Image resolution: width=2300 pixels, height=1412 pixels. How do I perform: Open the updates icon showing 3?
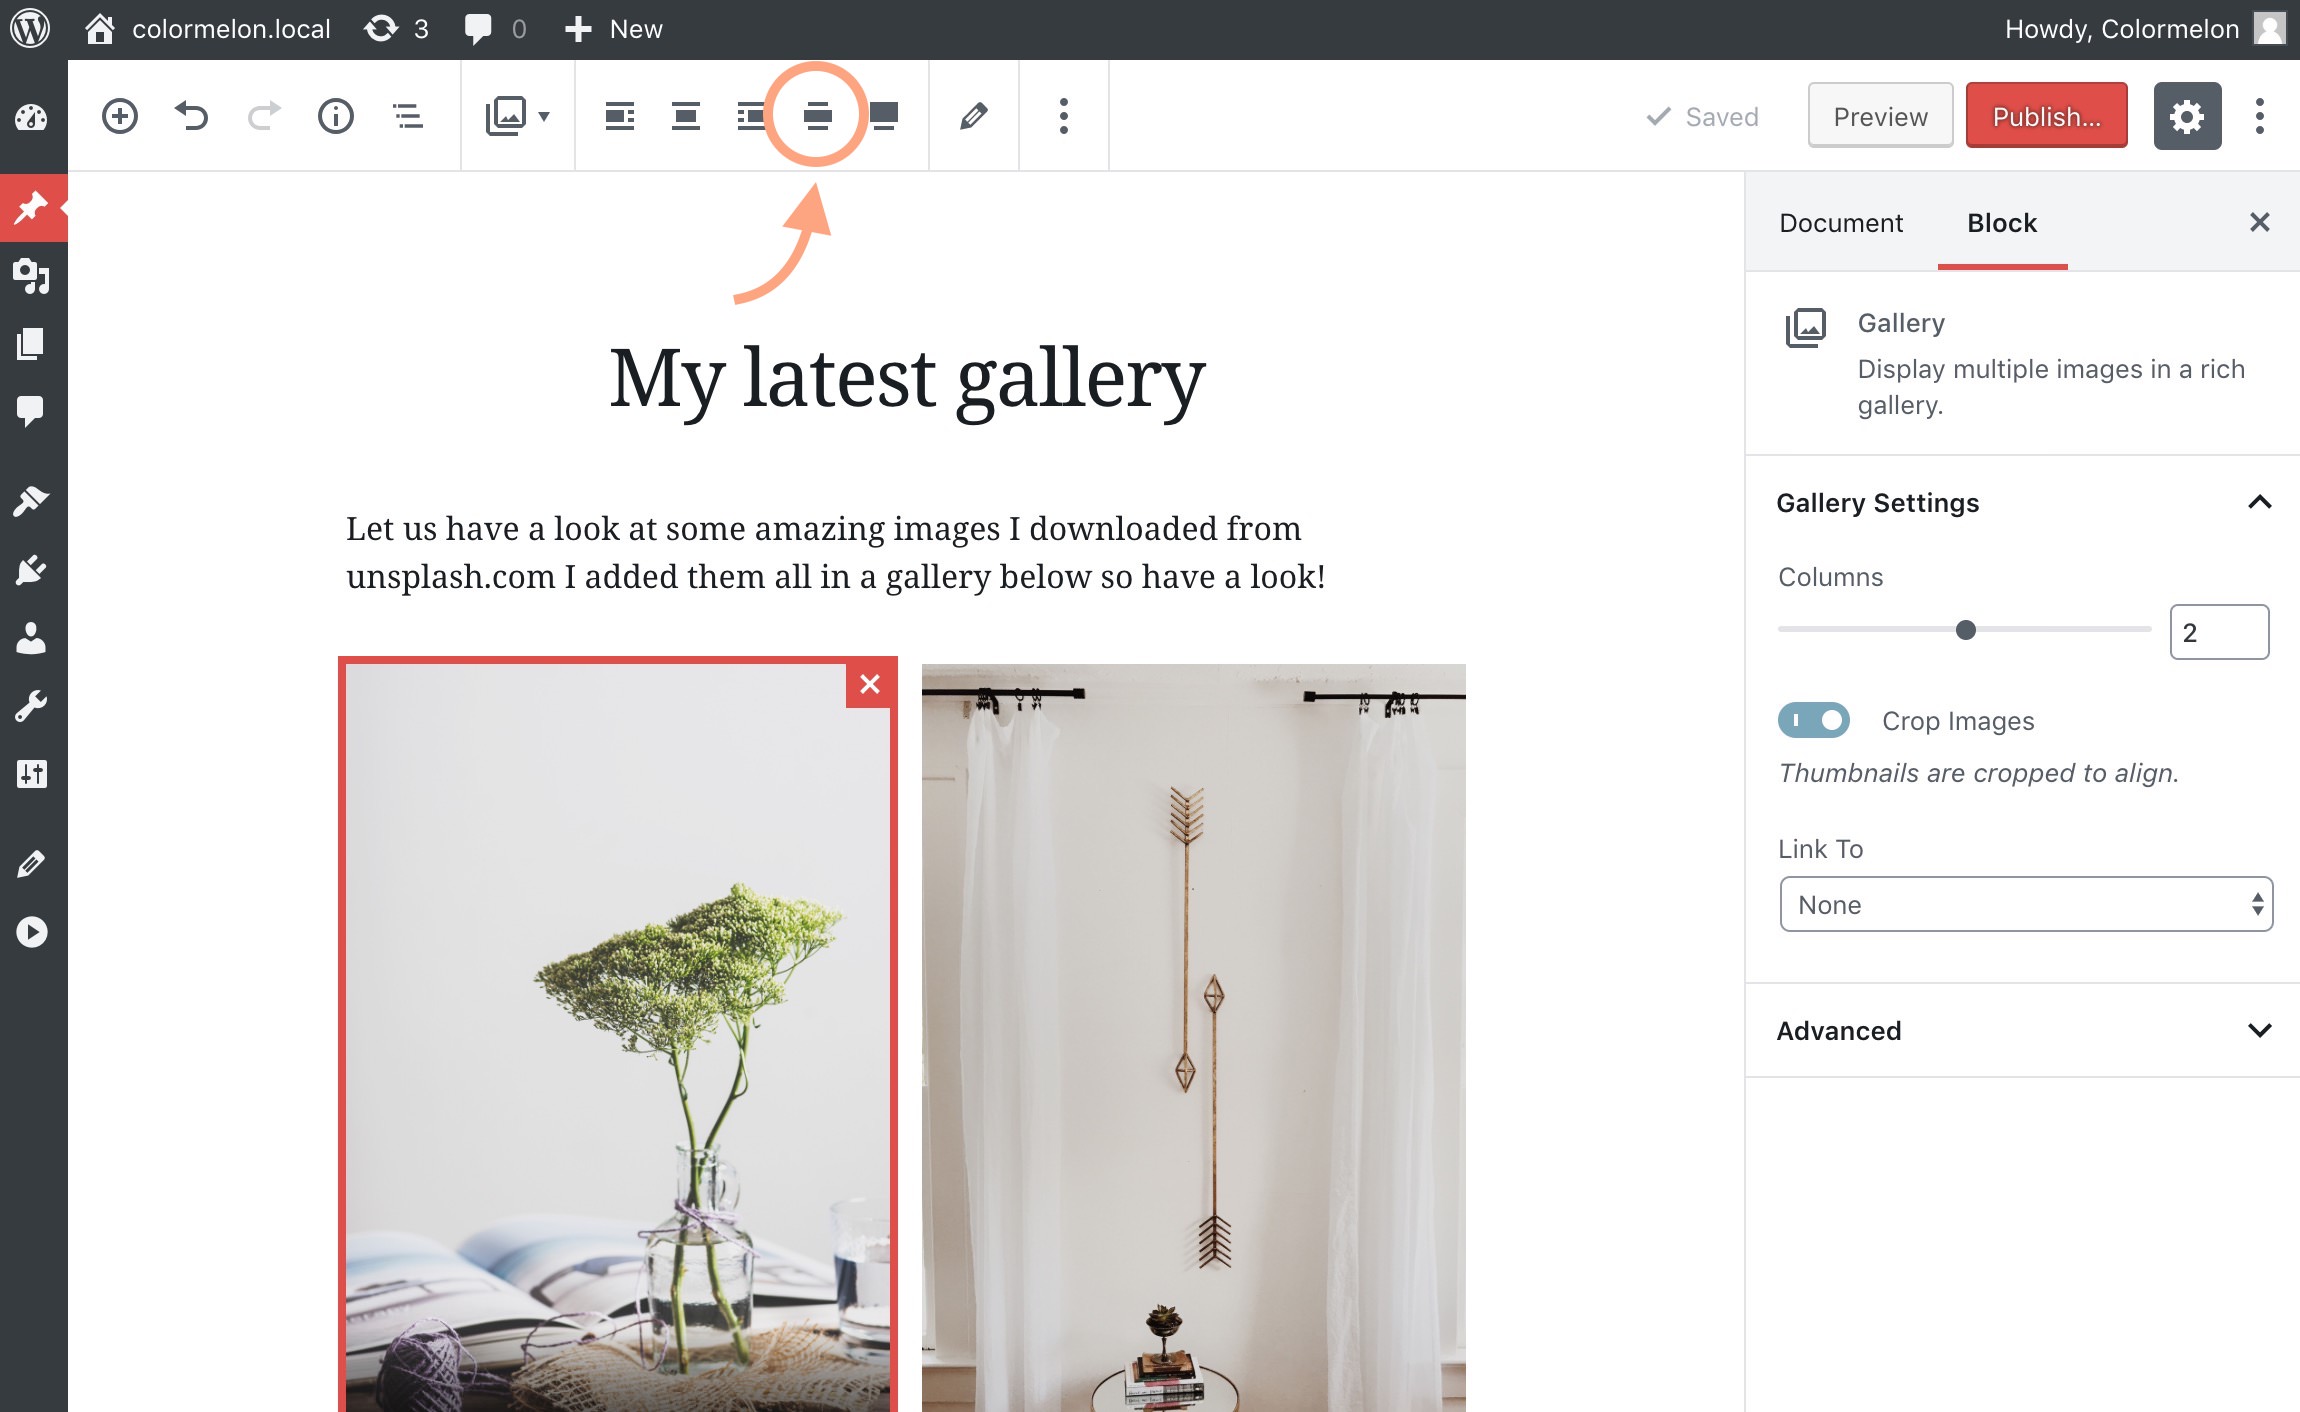396,29
